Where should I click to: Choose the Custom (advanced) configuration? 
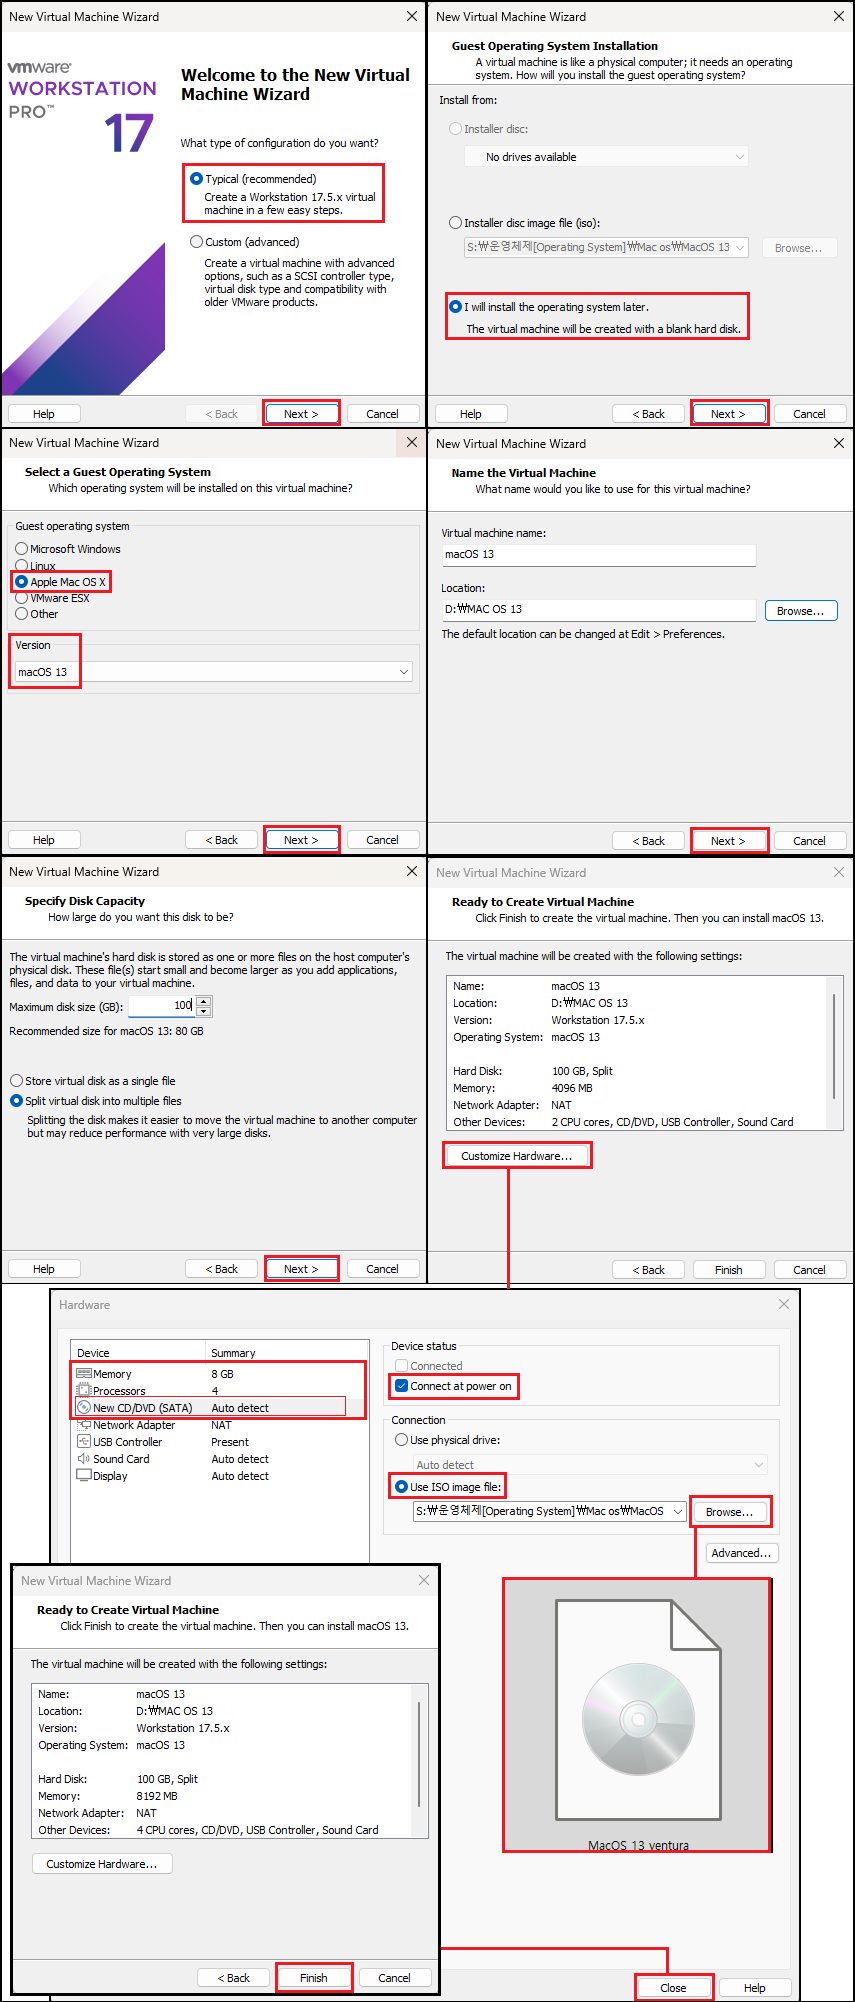pos(197,242)
